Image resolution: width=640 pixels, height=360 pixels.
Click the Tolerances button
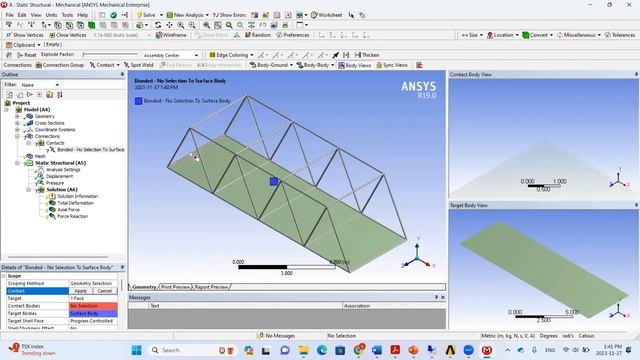[620, 35]
